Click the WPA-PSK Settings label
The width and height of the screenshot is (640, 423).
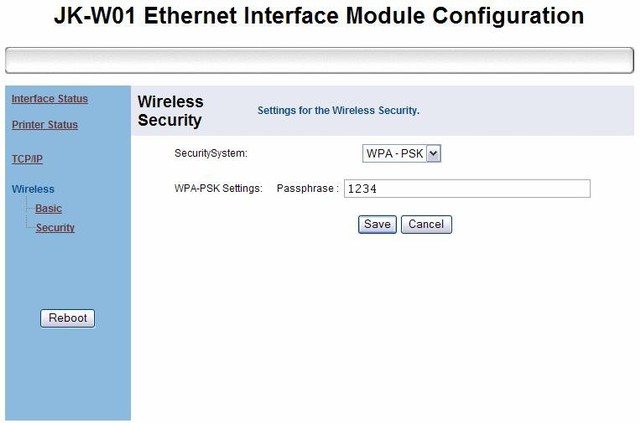point(218,188)
